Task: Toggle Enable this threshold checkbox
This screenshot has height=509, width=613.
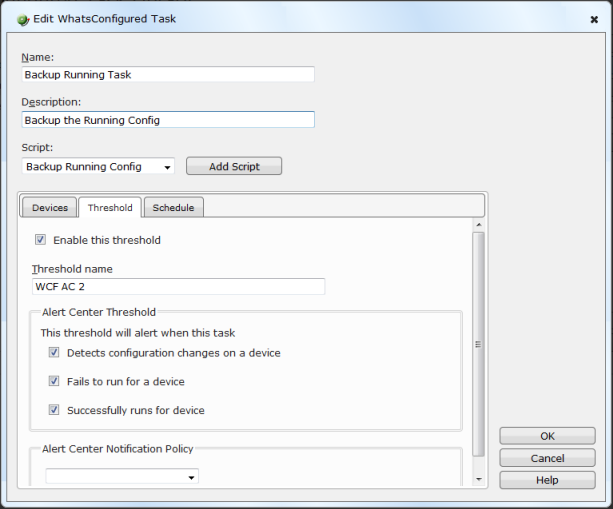Action: pos(40,239)
